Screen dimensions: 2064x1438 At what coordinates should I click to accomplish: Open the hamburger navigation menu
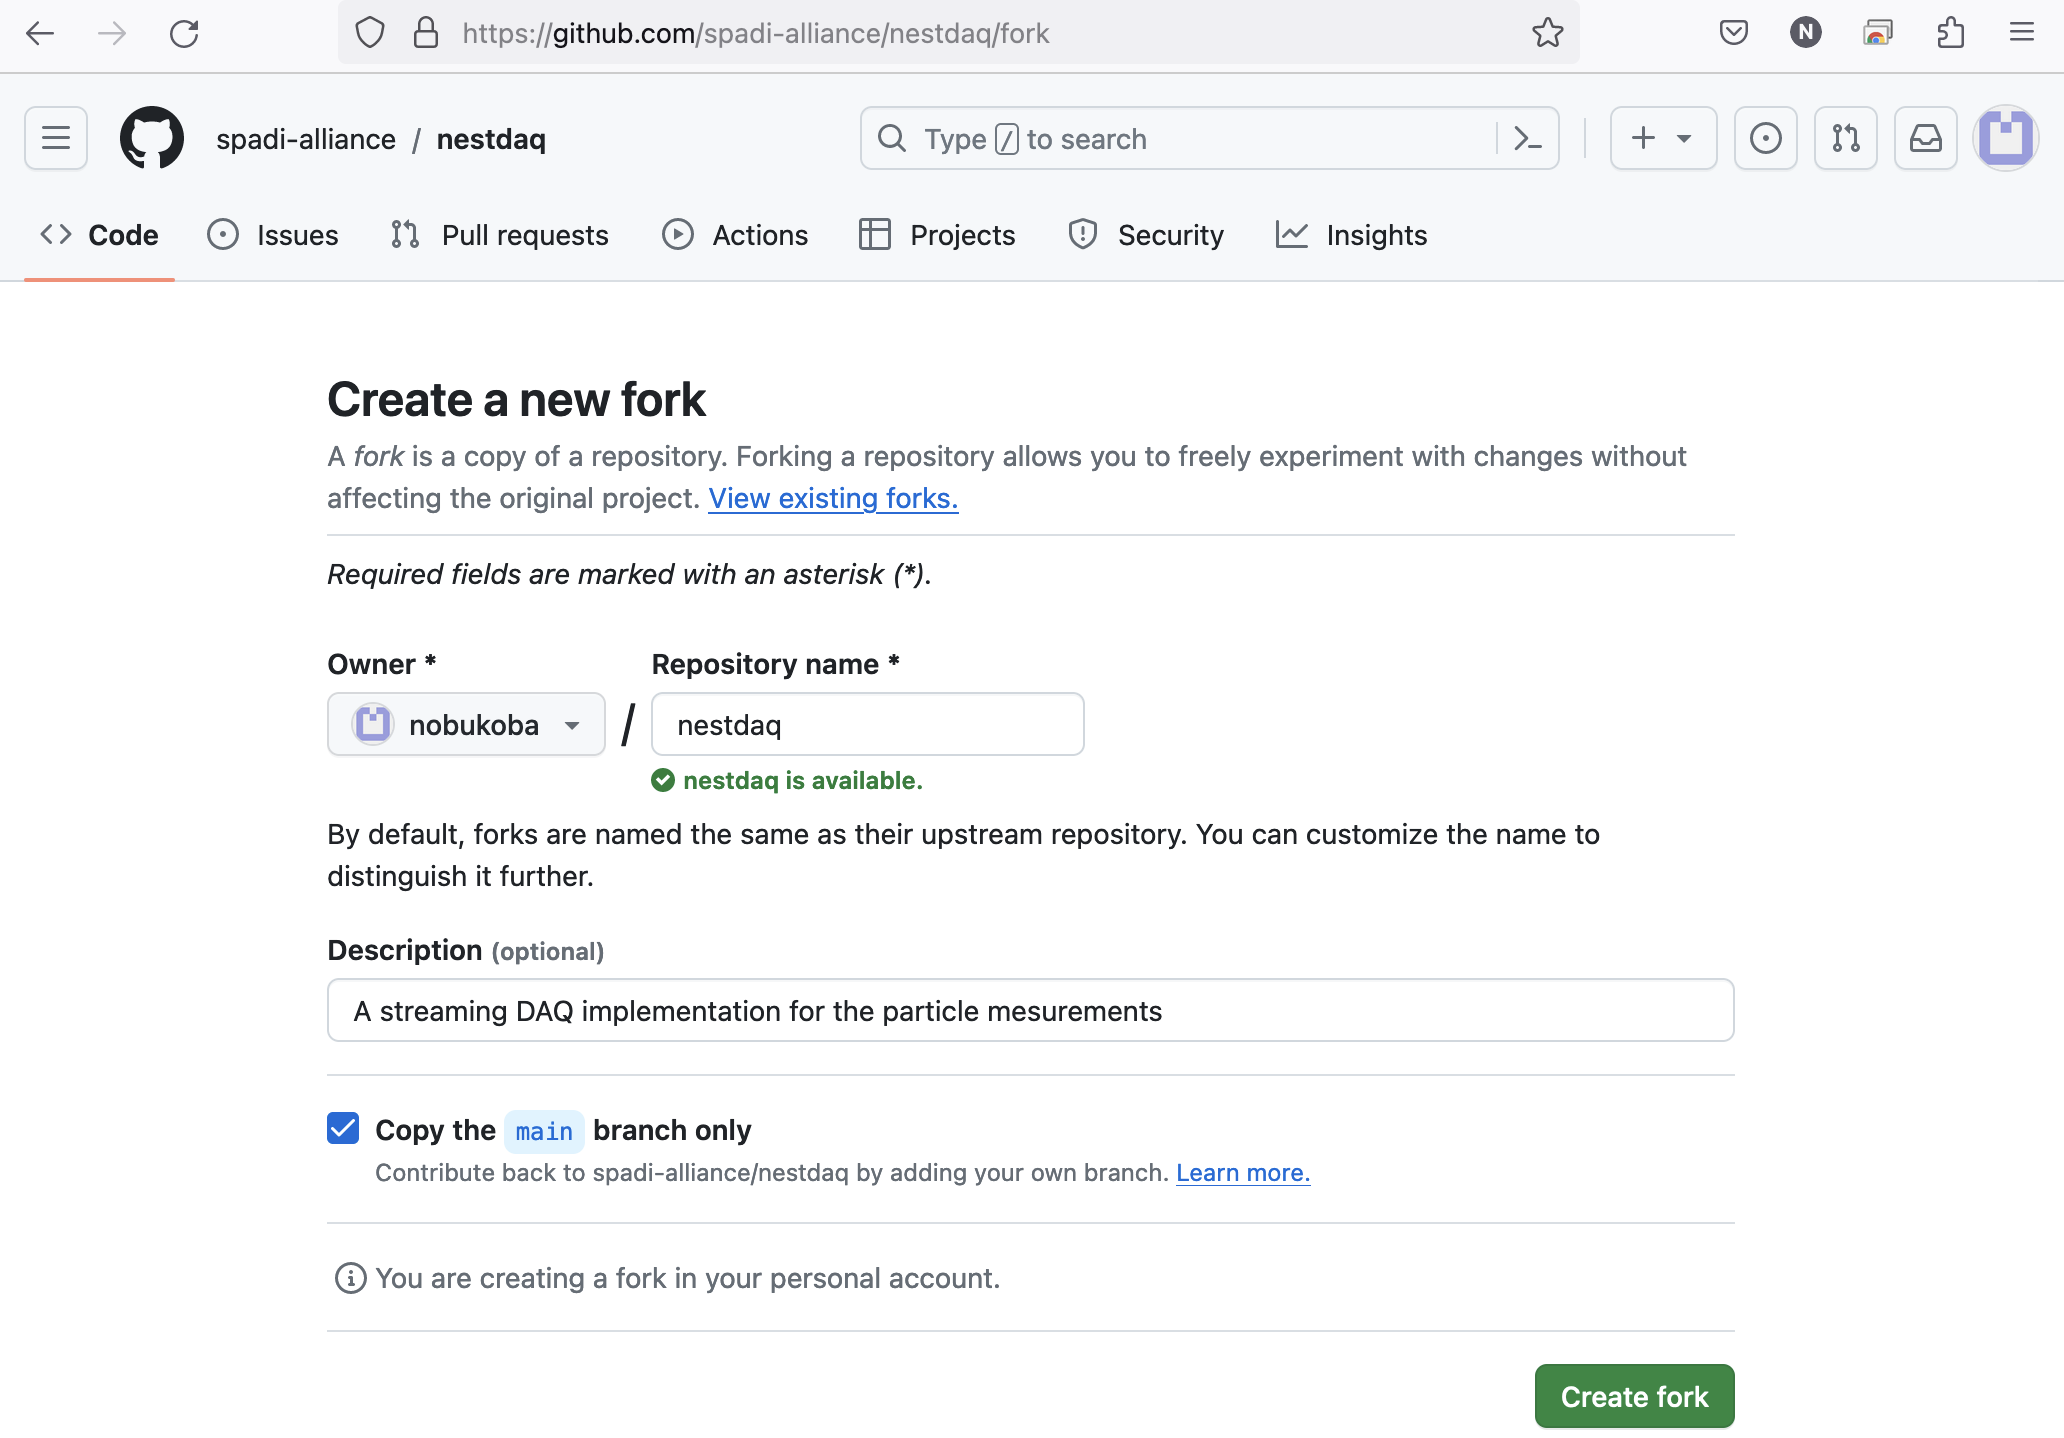[56, 138]
